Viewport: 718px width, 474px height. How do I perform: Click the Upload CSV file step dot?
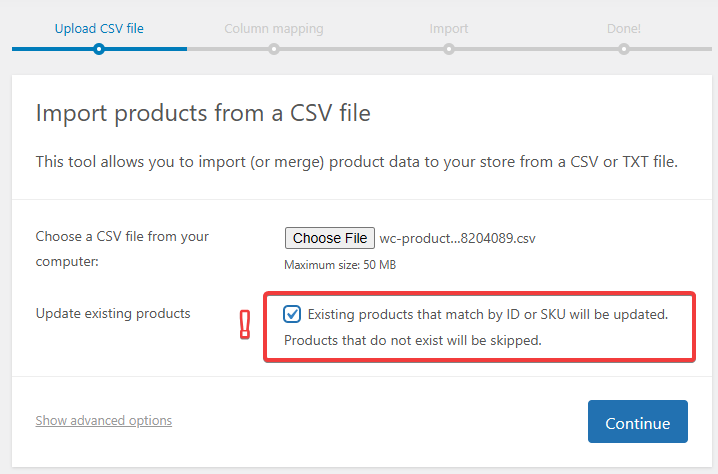click(x=98, y=48)
